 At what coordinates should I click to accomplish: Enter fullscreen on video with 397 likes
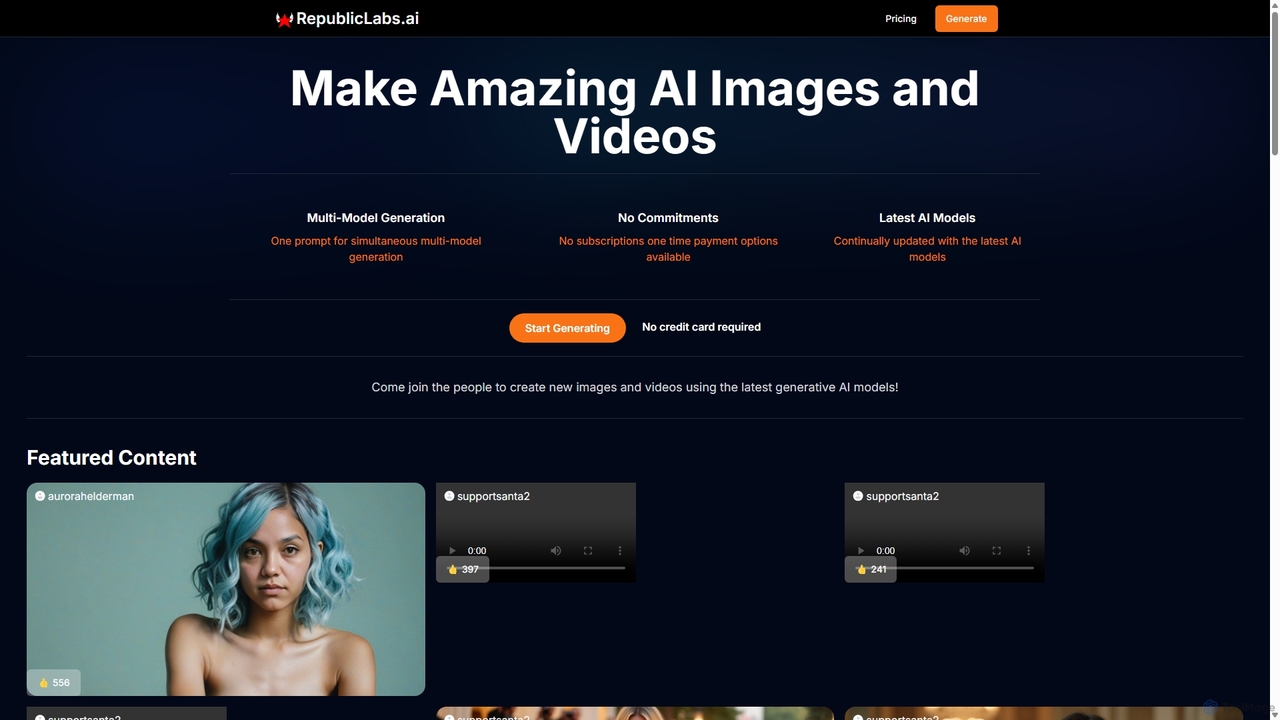click(588, 550)
